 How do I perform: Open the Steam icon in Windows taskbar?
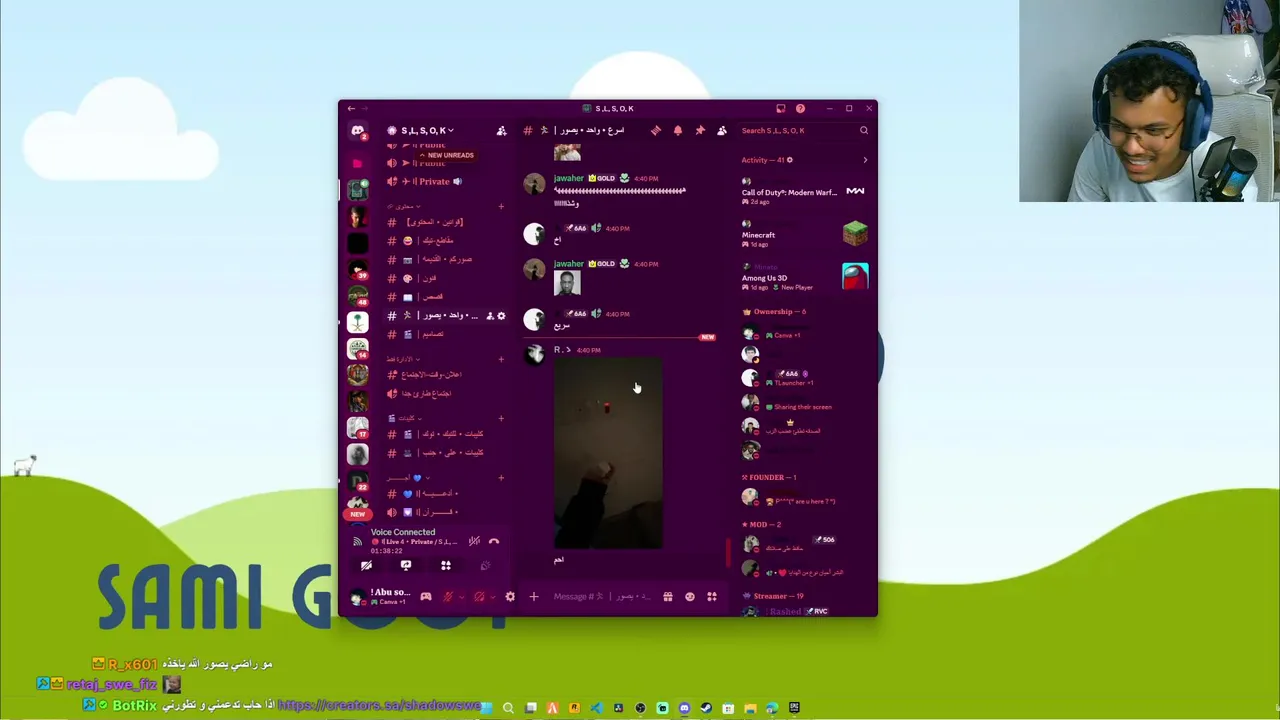coord(706,708)
